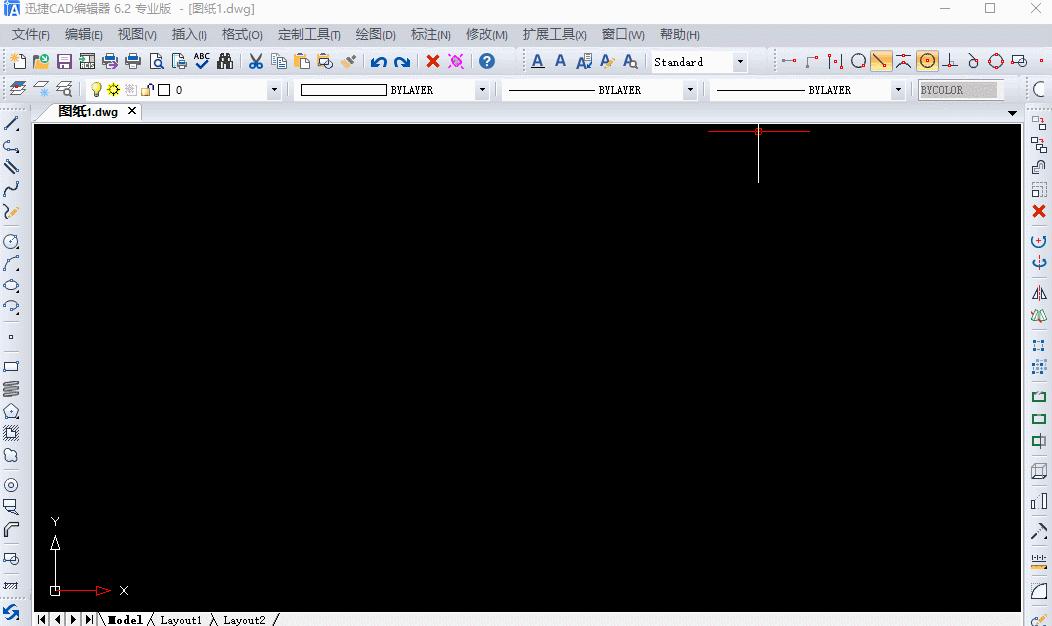1052x626 pixels.
Task: Click the Open file folder icon
Action: (41, 62)
